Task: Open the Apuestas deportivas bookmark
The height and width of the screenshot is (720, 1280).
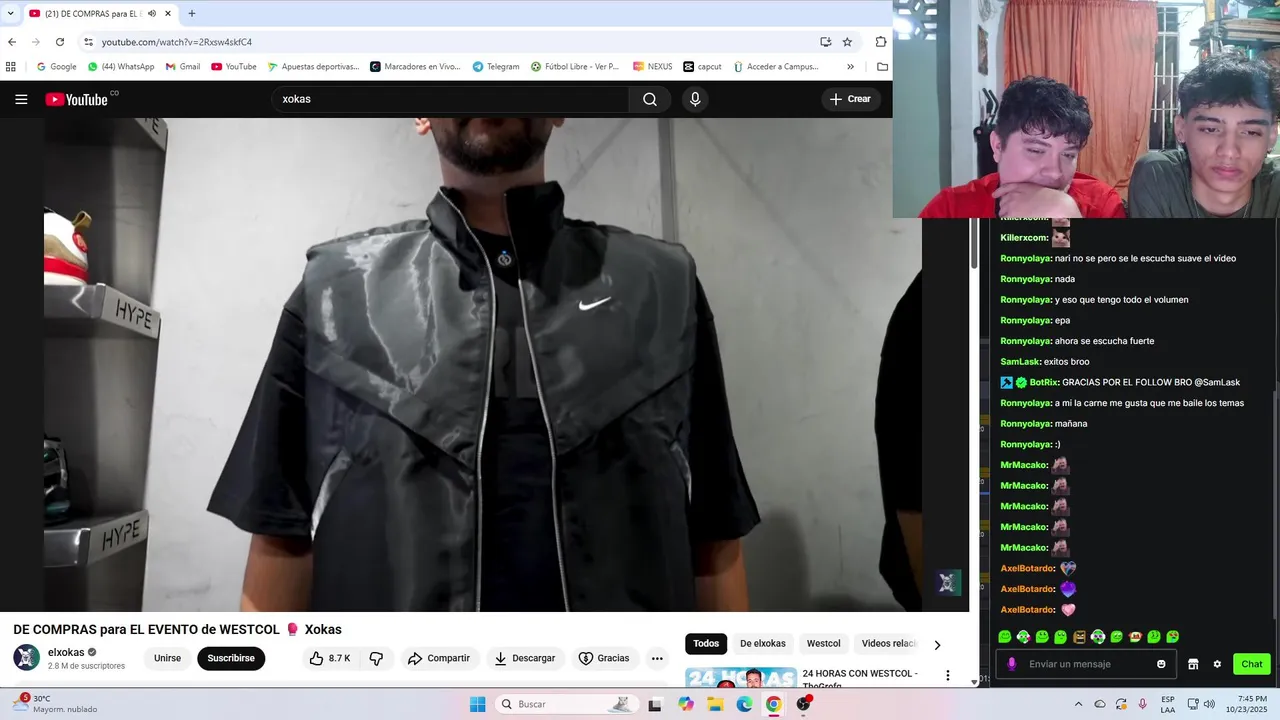Action: tap(313, 67)
